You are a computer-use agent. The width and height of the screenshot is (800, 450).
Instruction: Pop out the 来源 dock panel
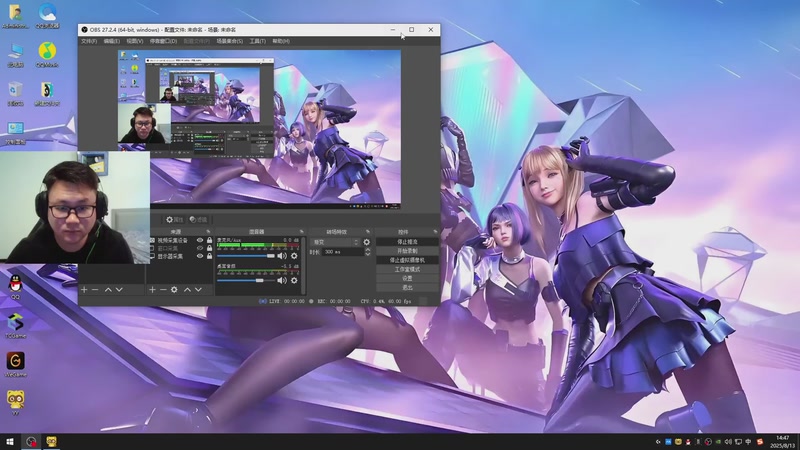[x=208, y=232]
